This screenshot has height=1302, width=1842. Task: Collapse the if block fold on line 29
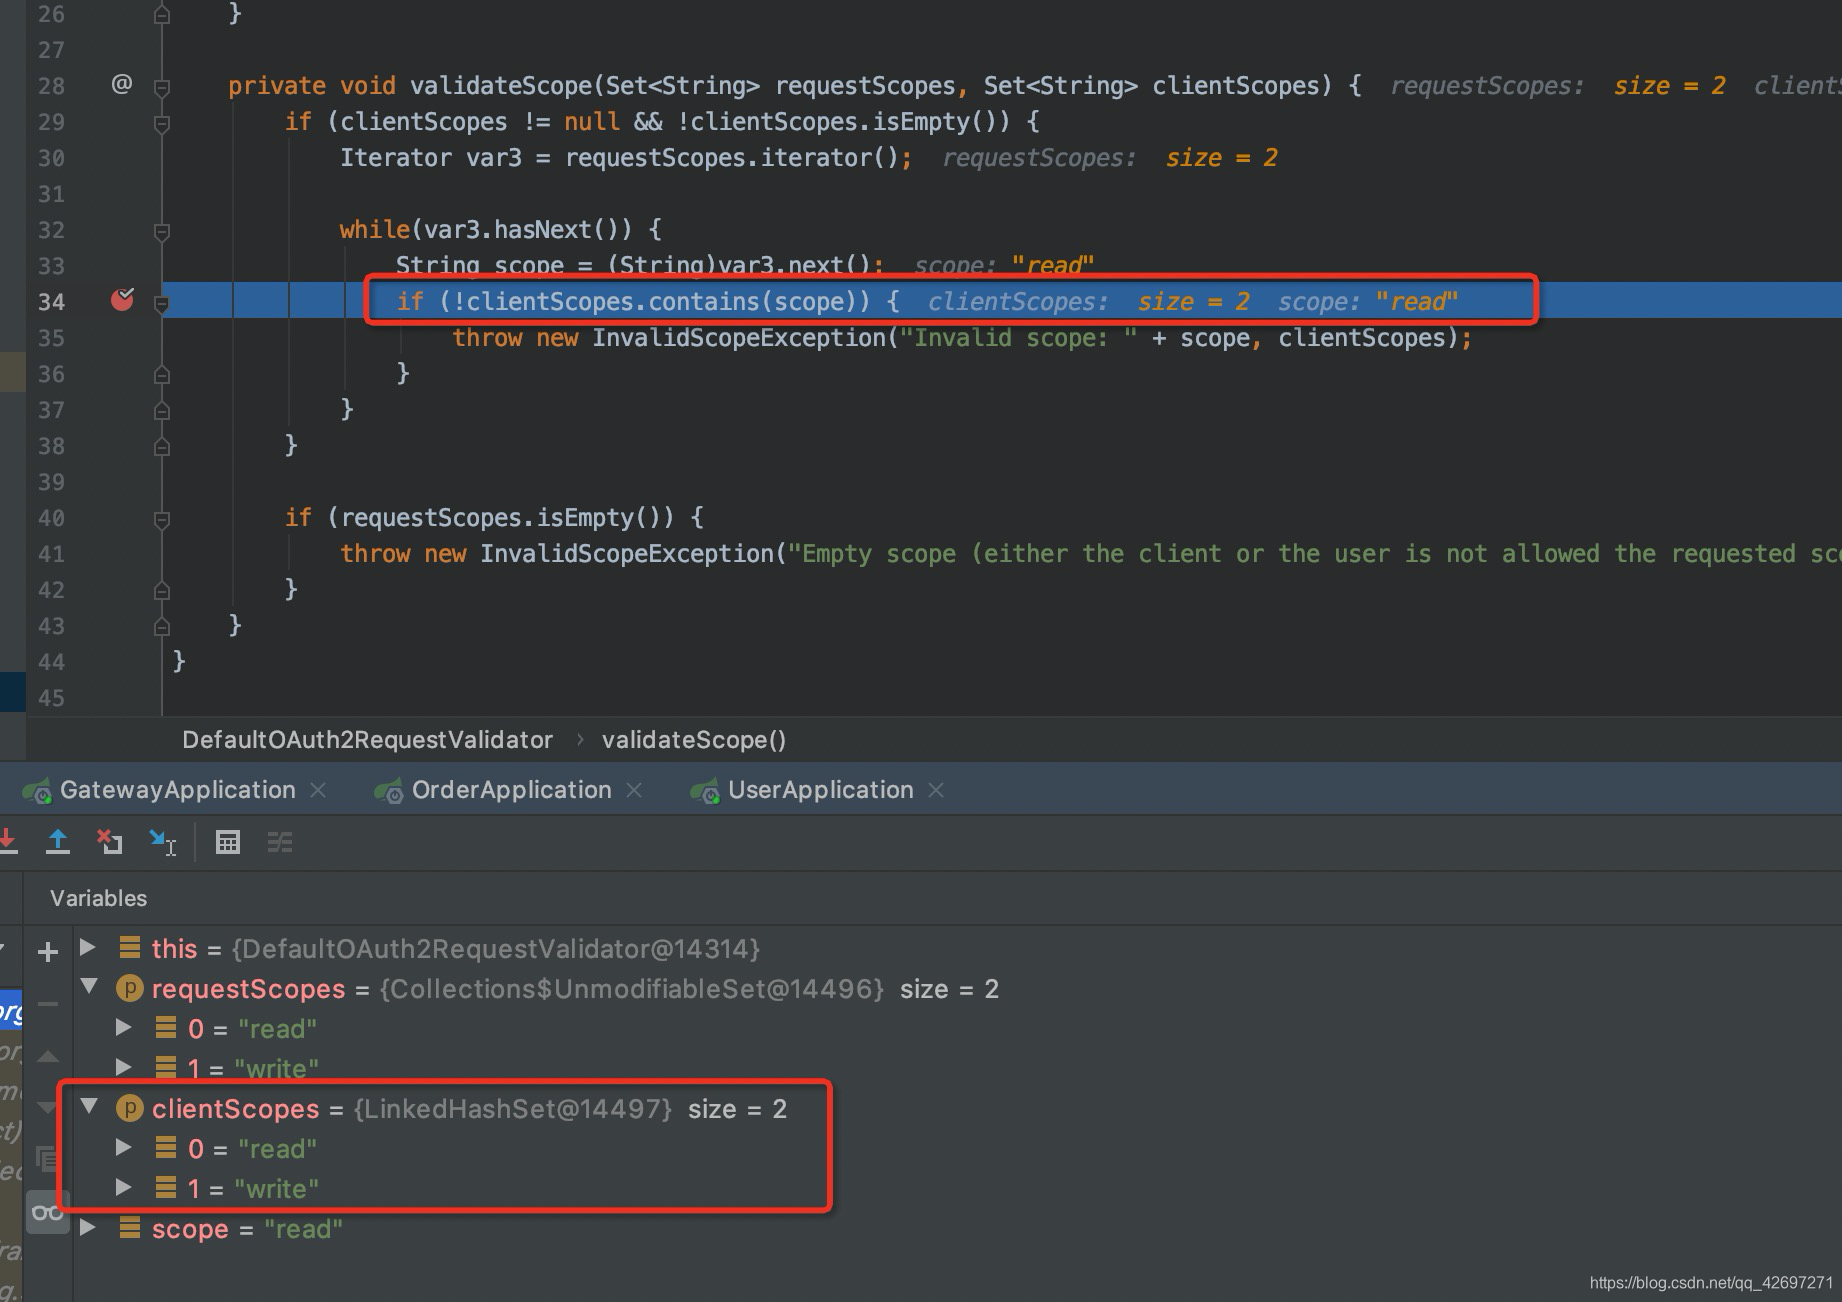pyautogui.click(x=162, y=124)
